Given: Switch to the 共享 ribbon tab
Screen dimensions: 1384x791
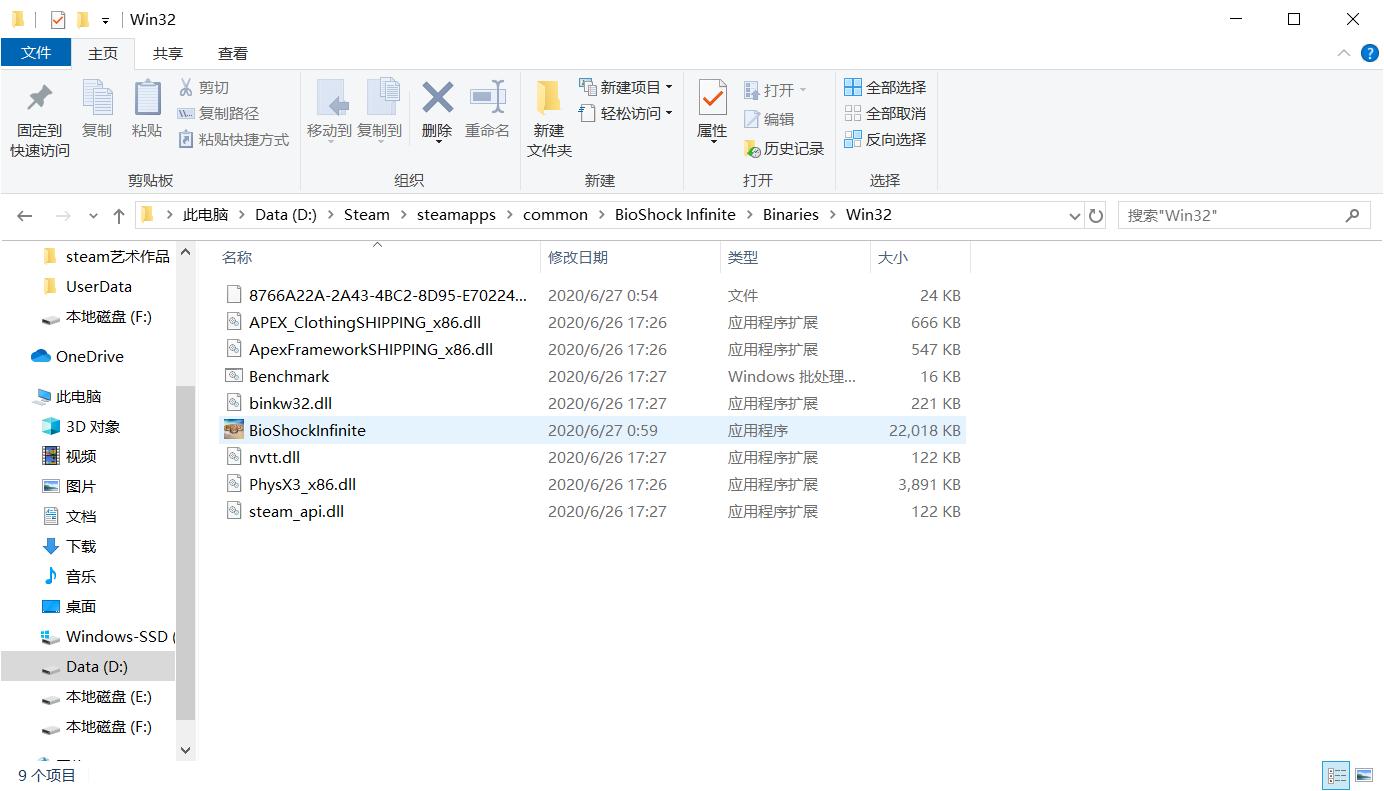Looking at the screenshot, I should 168,53.
